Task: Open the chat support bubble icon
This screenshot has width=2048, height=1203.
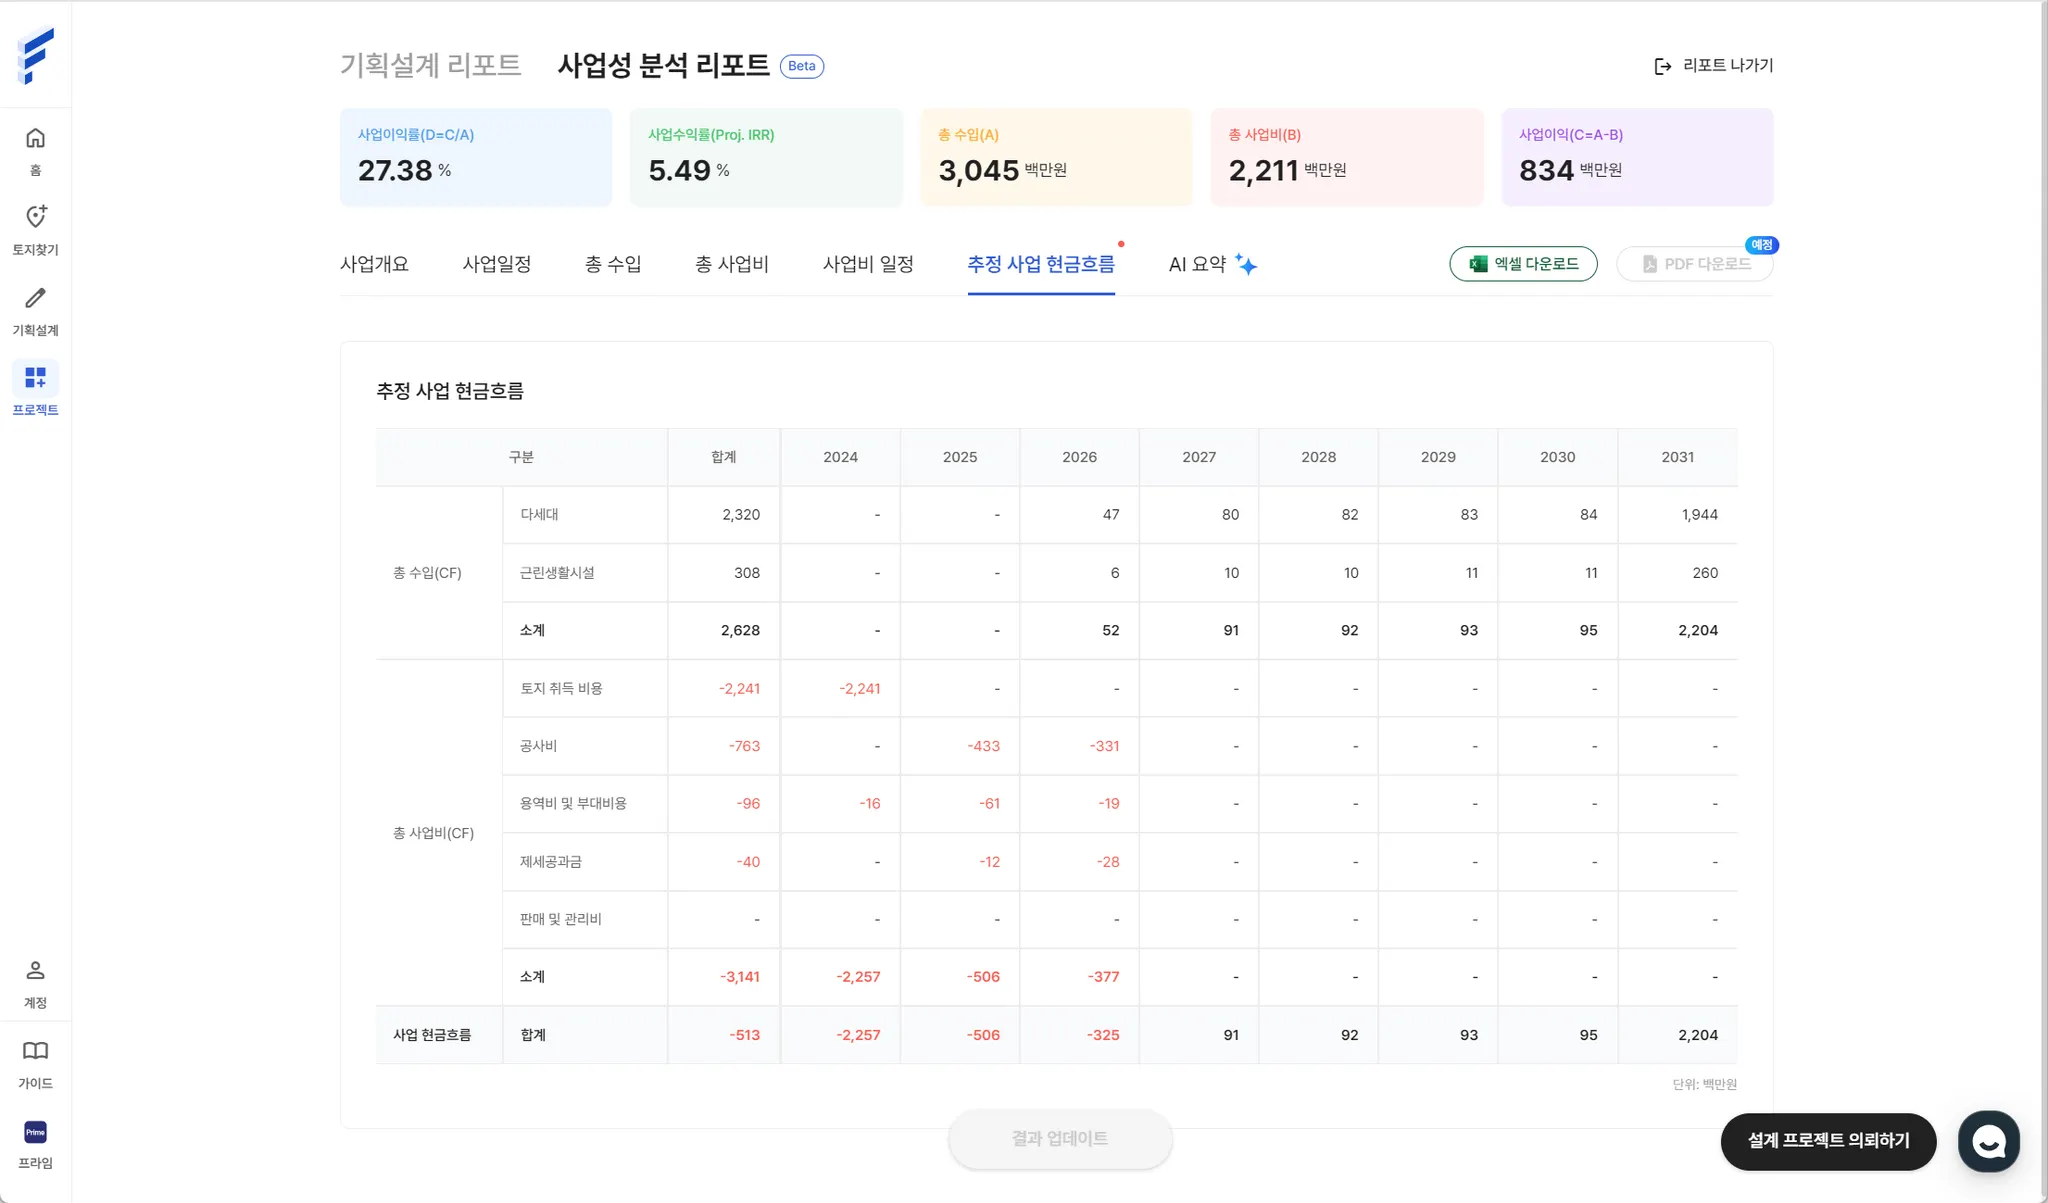Action: tap(1988, 1141)
